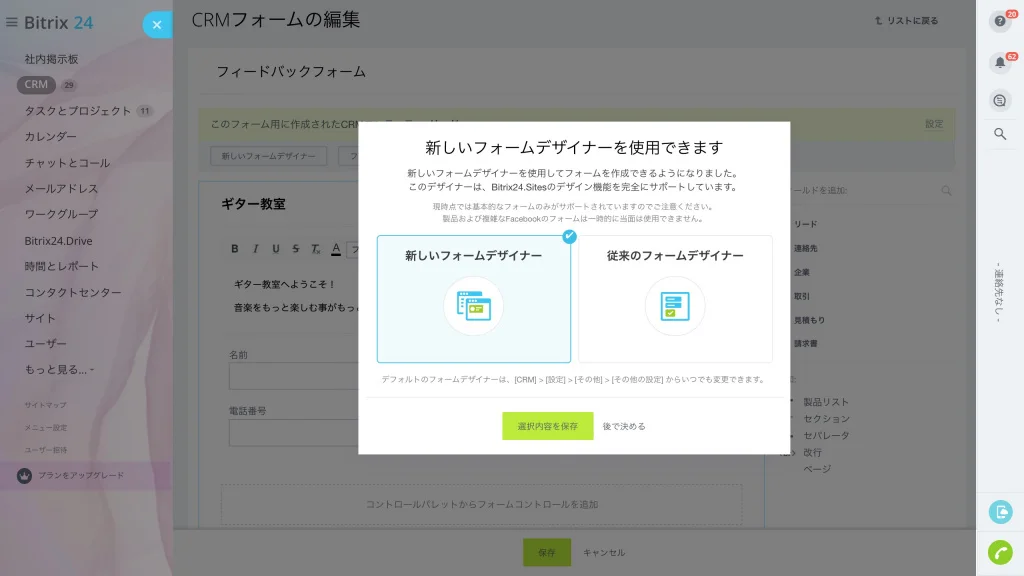Image resolution: width=1024 pixels, height=576 pixels.
Task: Click the search magnifier in right panel
Action: point(1000,134)
